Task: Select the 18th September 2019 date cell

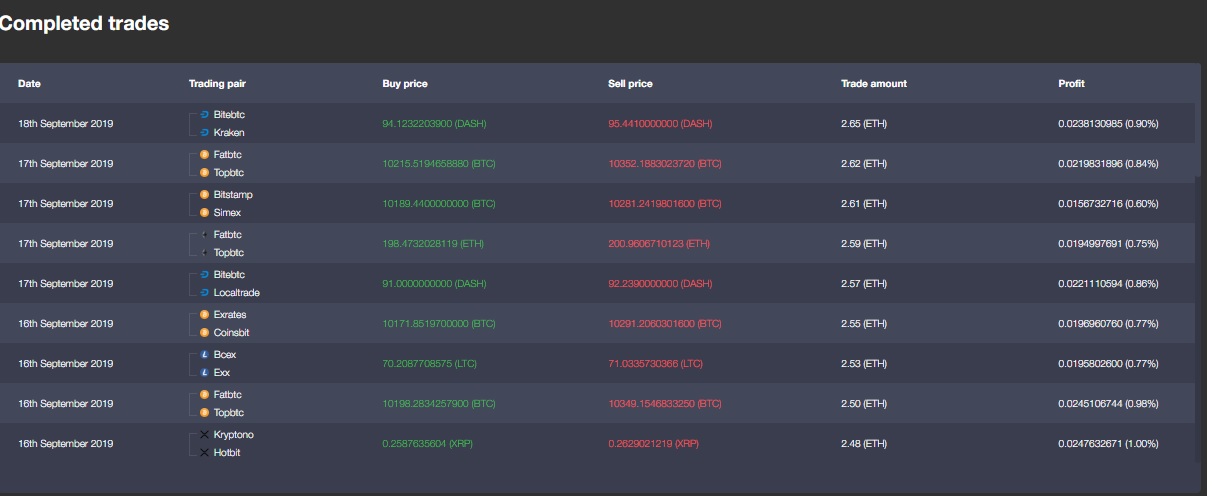Action: click(x=66, y=124)
